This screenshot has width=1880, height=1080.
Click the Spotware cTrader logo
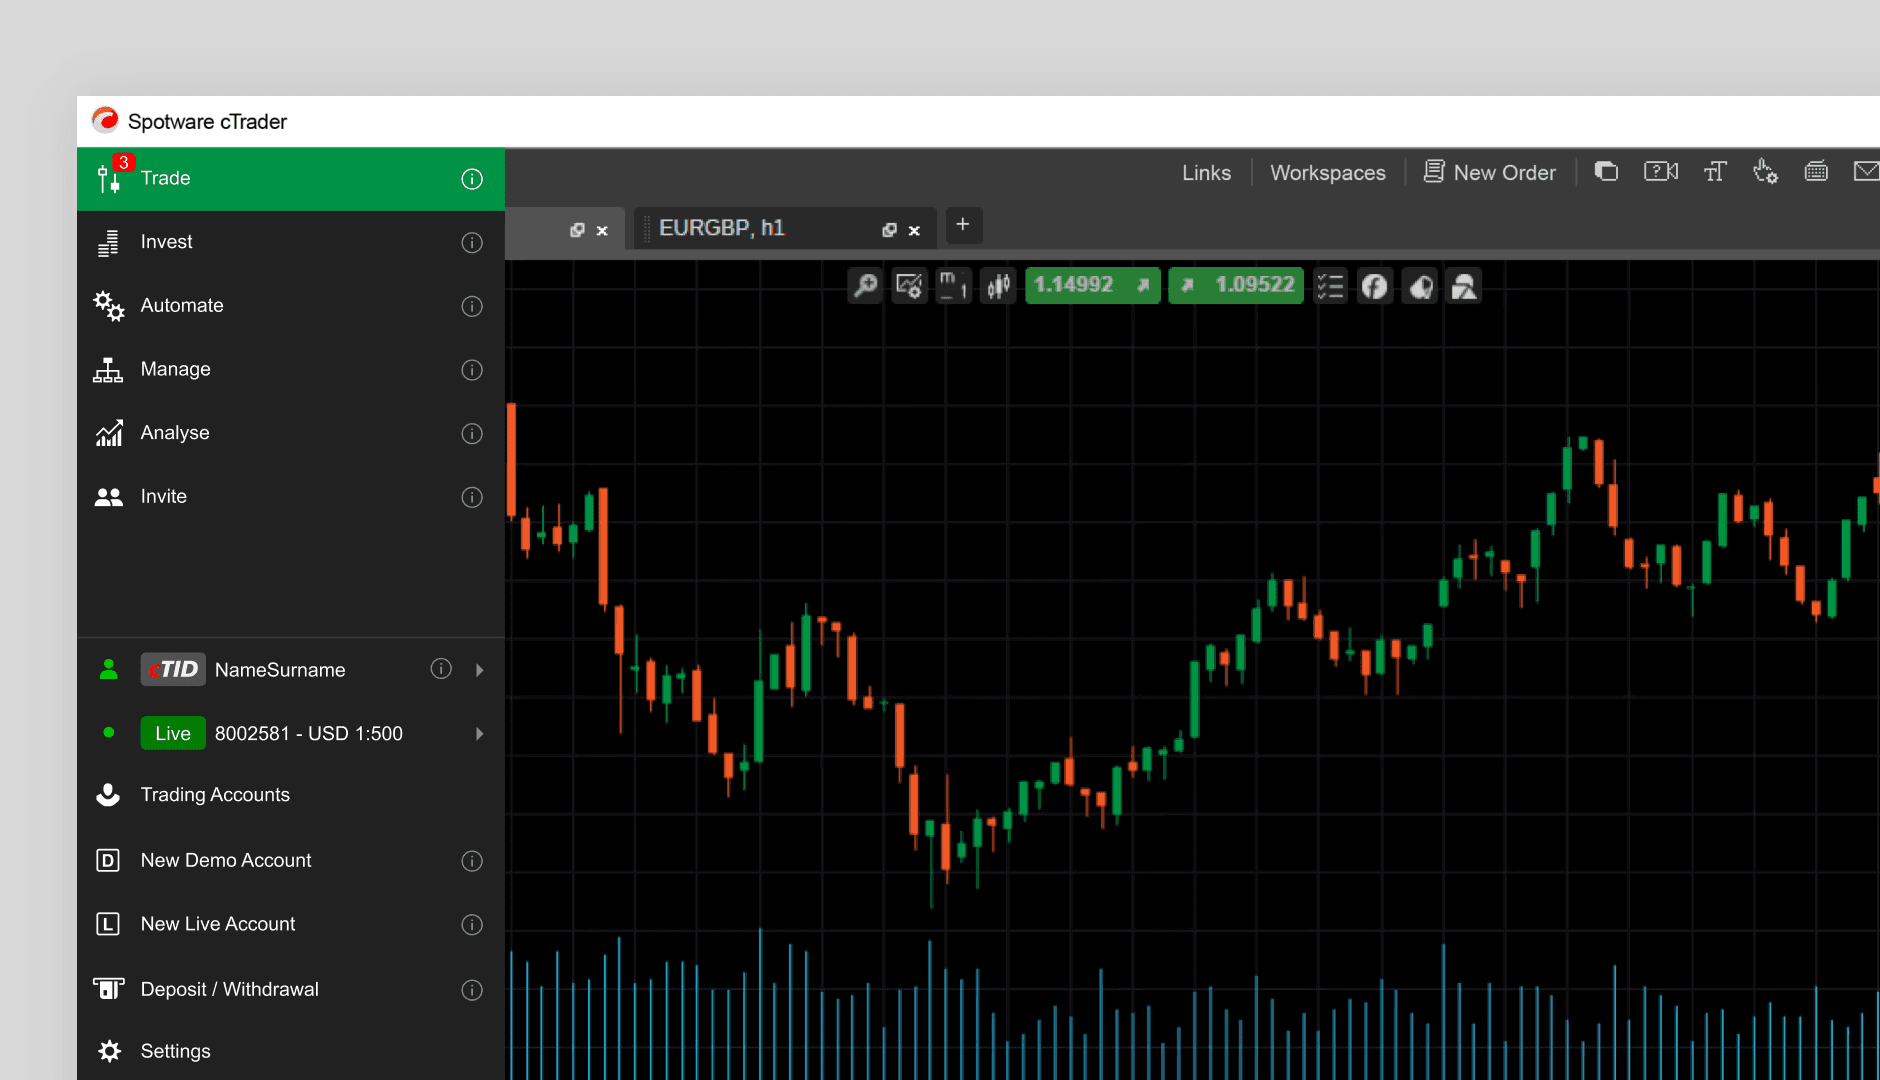(x=105, y=120)
